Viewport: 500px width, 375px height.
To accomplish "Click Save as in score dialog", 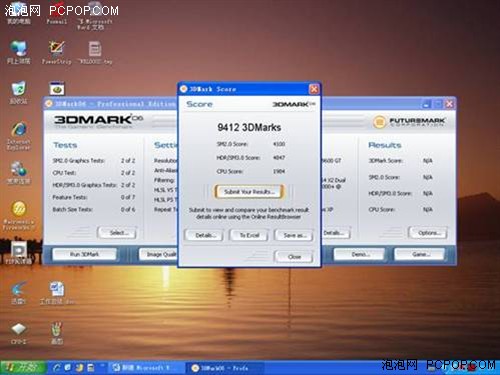I will [x=294, y=235].
